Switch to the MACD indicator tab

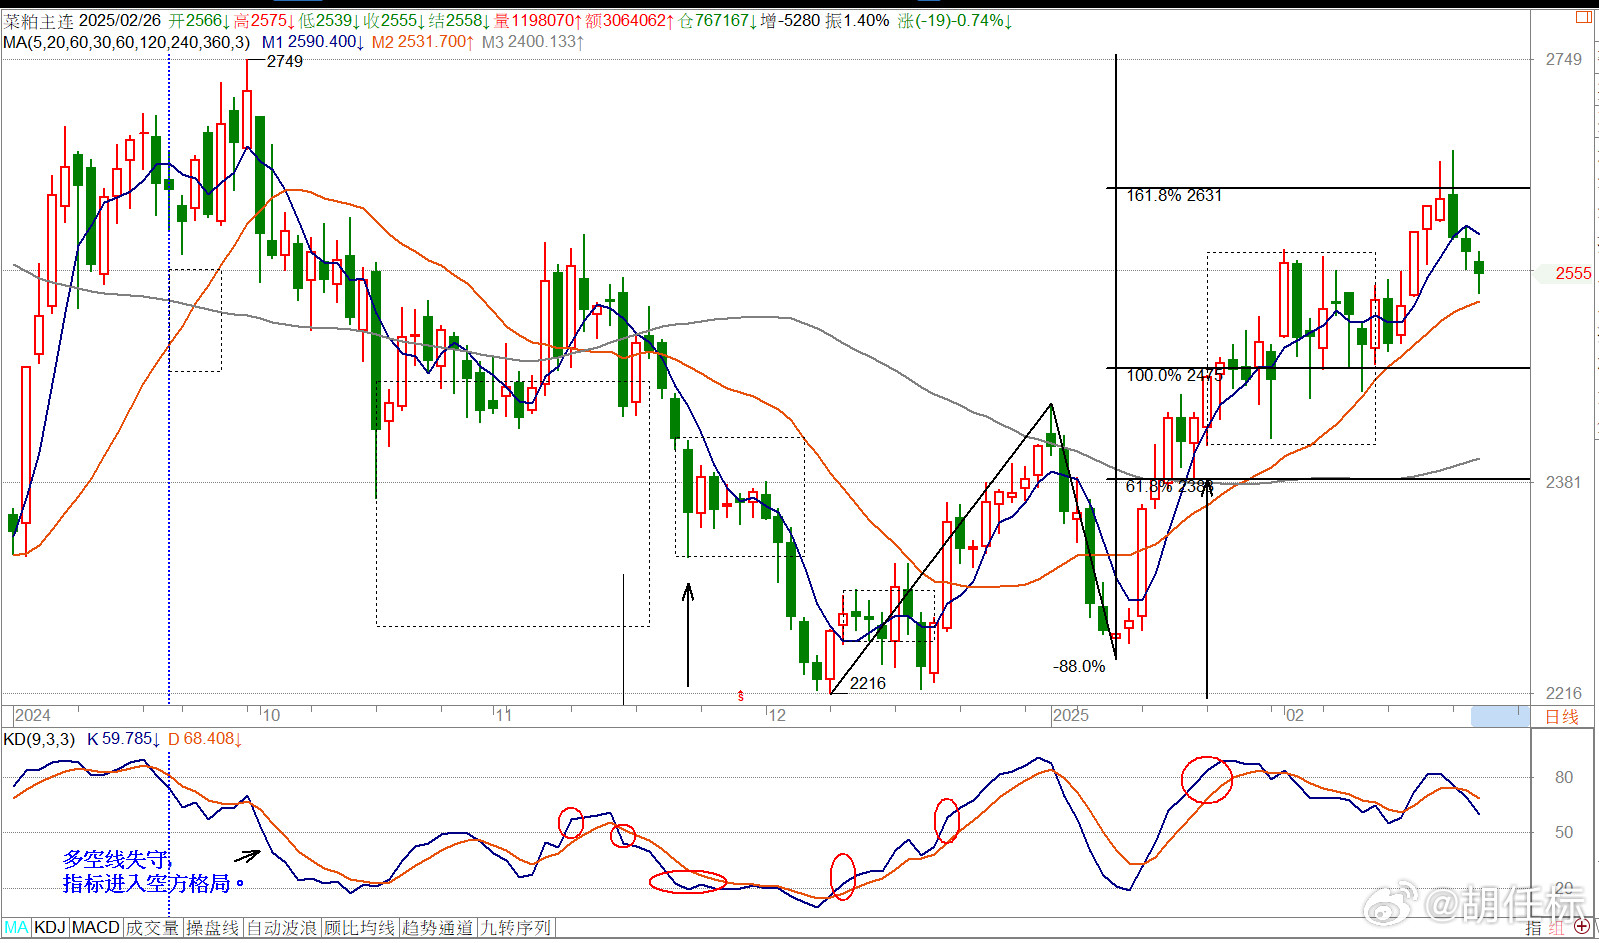96,928
